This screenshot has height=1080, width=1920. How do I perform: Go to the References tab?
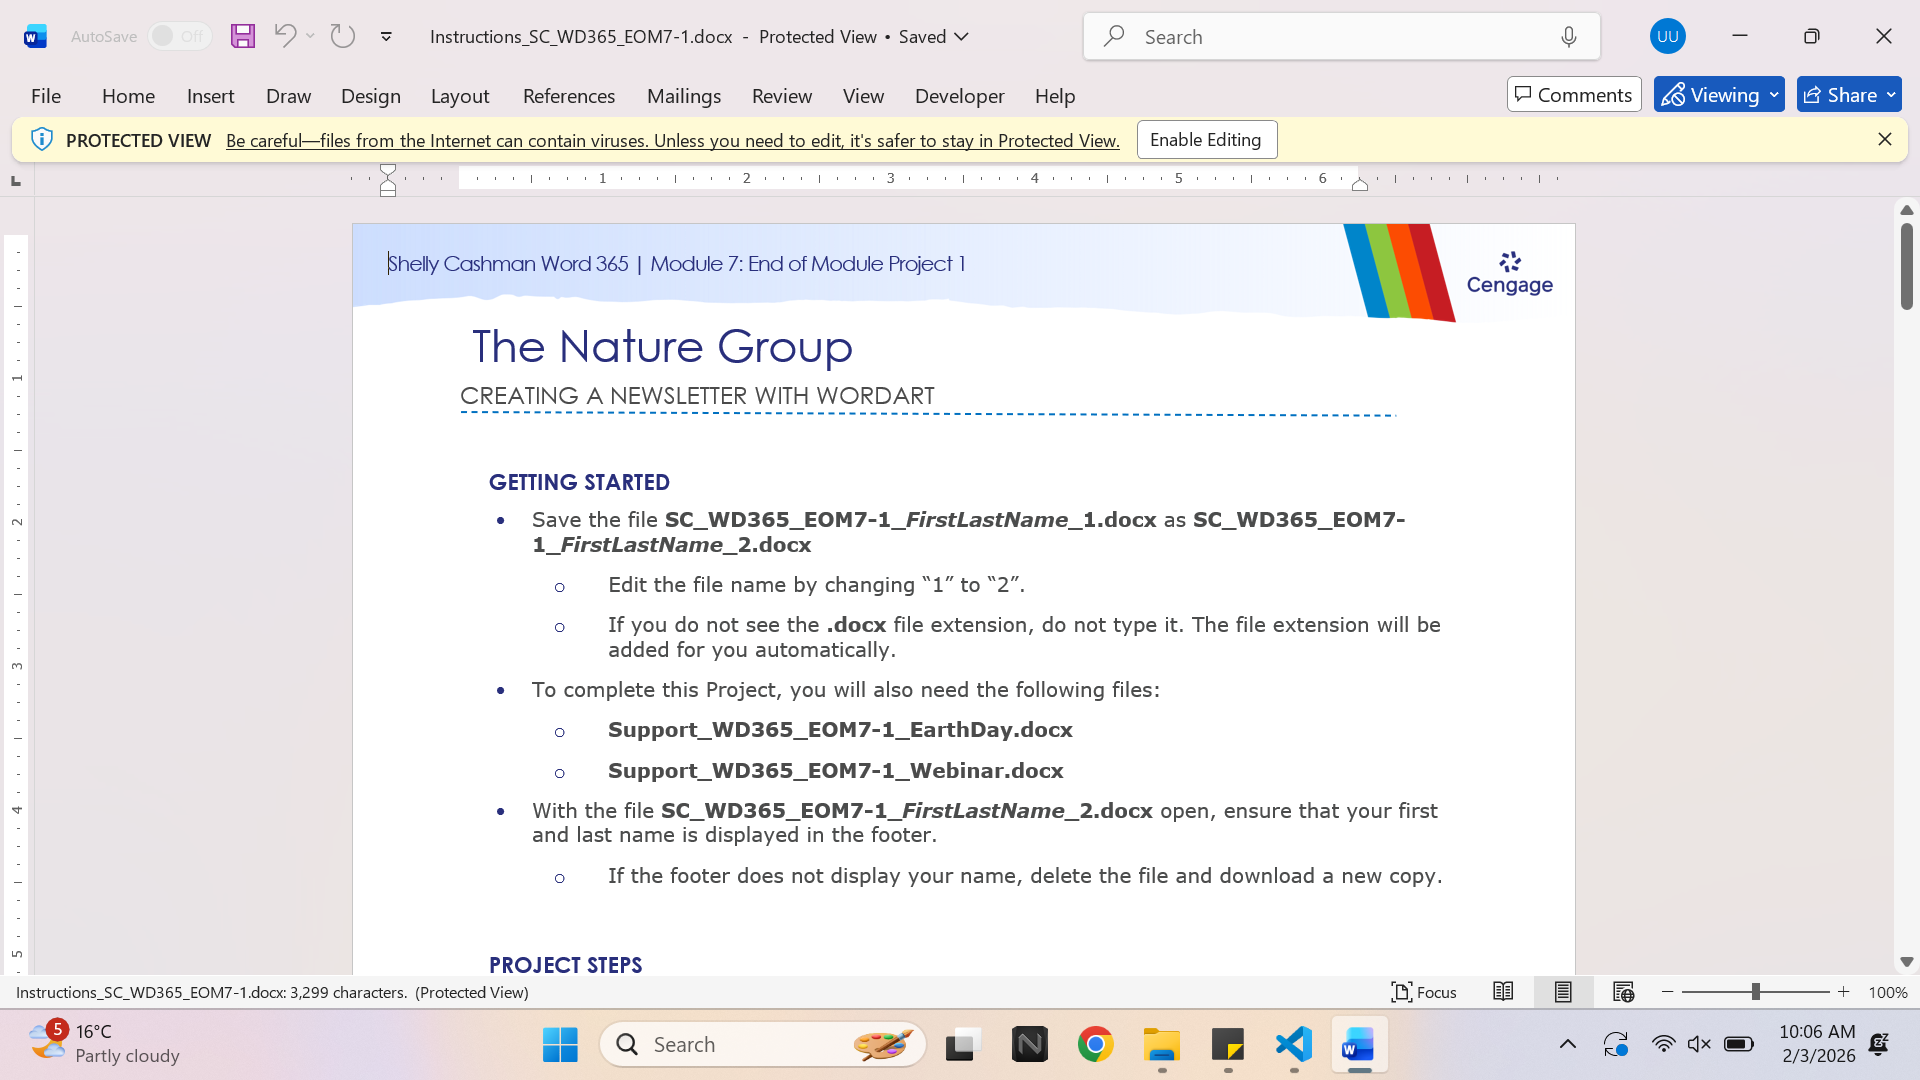coord(568,96)
